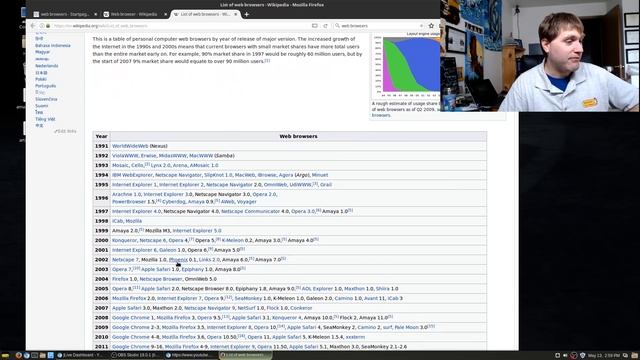This screenshot has width=640, height=360.
Task: Click the wikipedia.org URL address field
Action: 180,26
